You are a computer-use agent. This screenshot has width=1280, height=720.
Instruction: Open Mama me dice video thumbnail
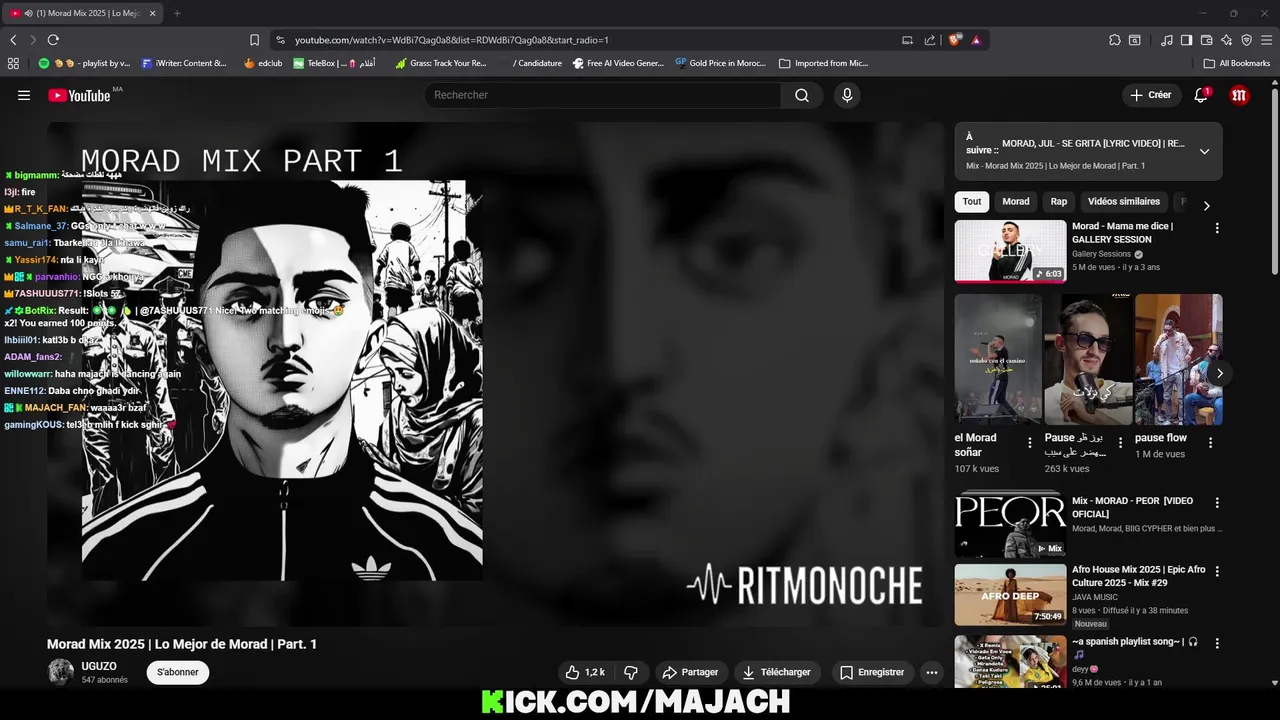(x=1010, y=252)
